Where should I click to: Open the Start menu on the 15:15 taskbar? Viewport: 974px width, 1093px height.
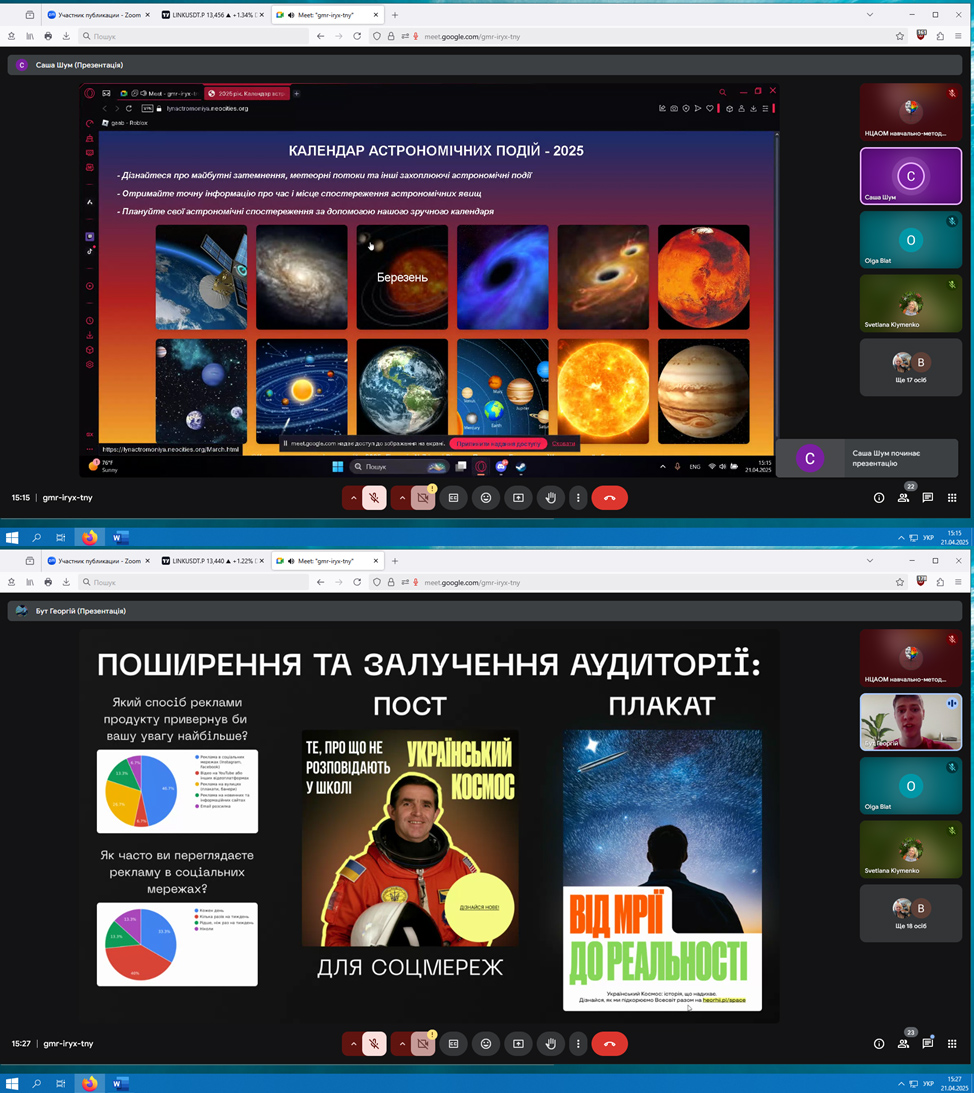click(x=12, y=537)
